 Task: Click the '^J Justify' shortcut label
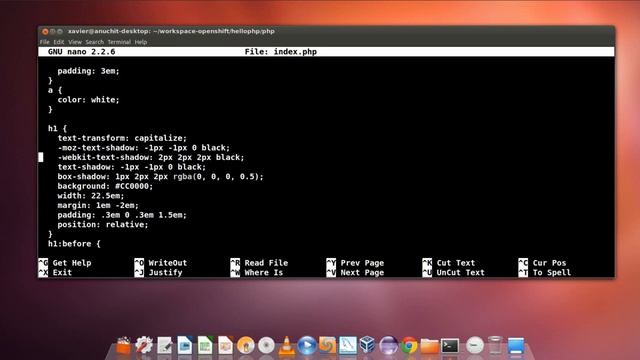click(x=158, y=273)
